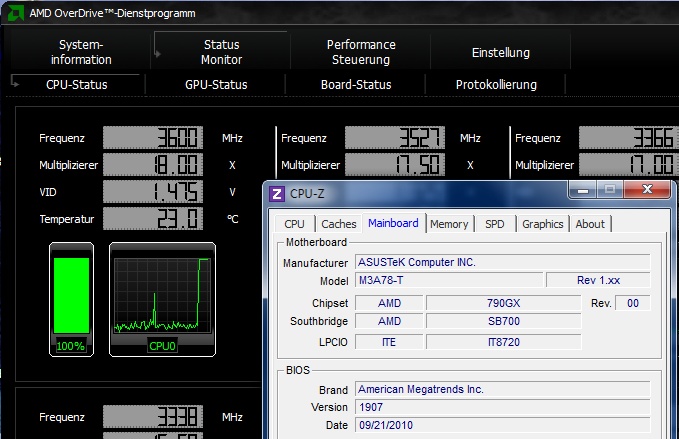Click the AMD OverDrive-Dienstprogramm window title
The width and height of the screenshot is (679, 439).
pyautogui.click(x=113, y=13)
